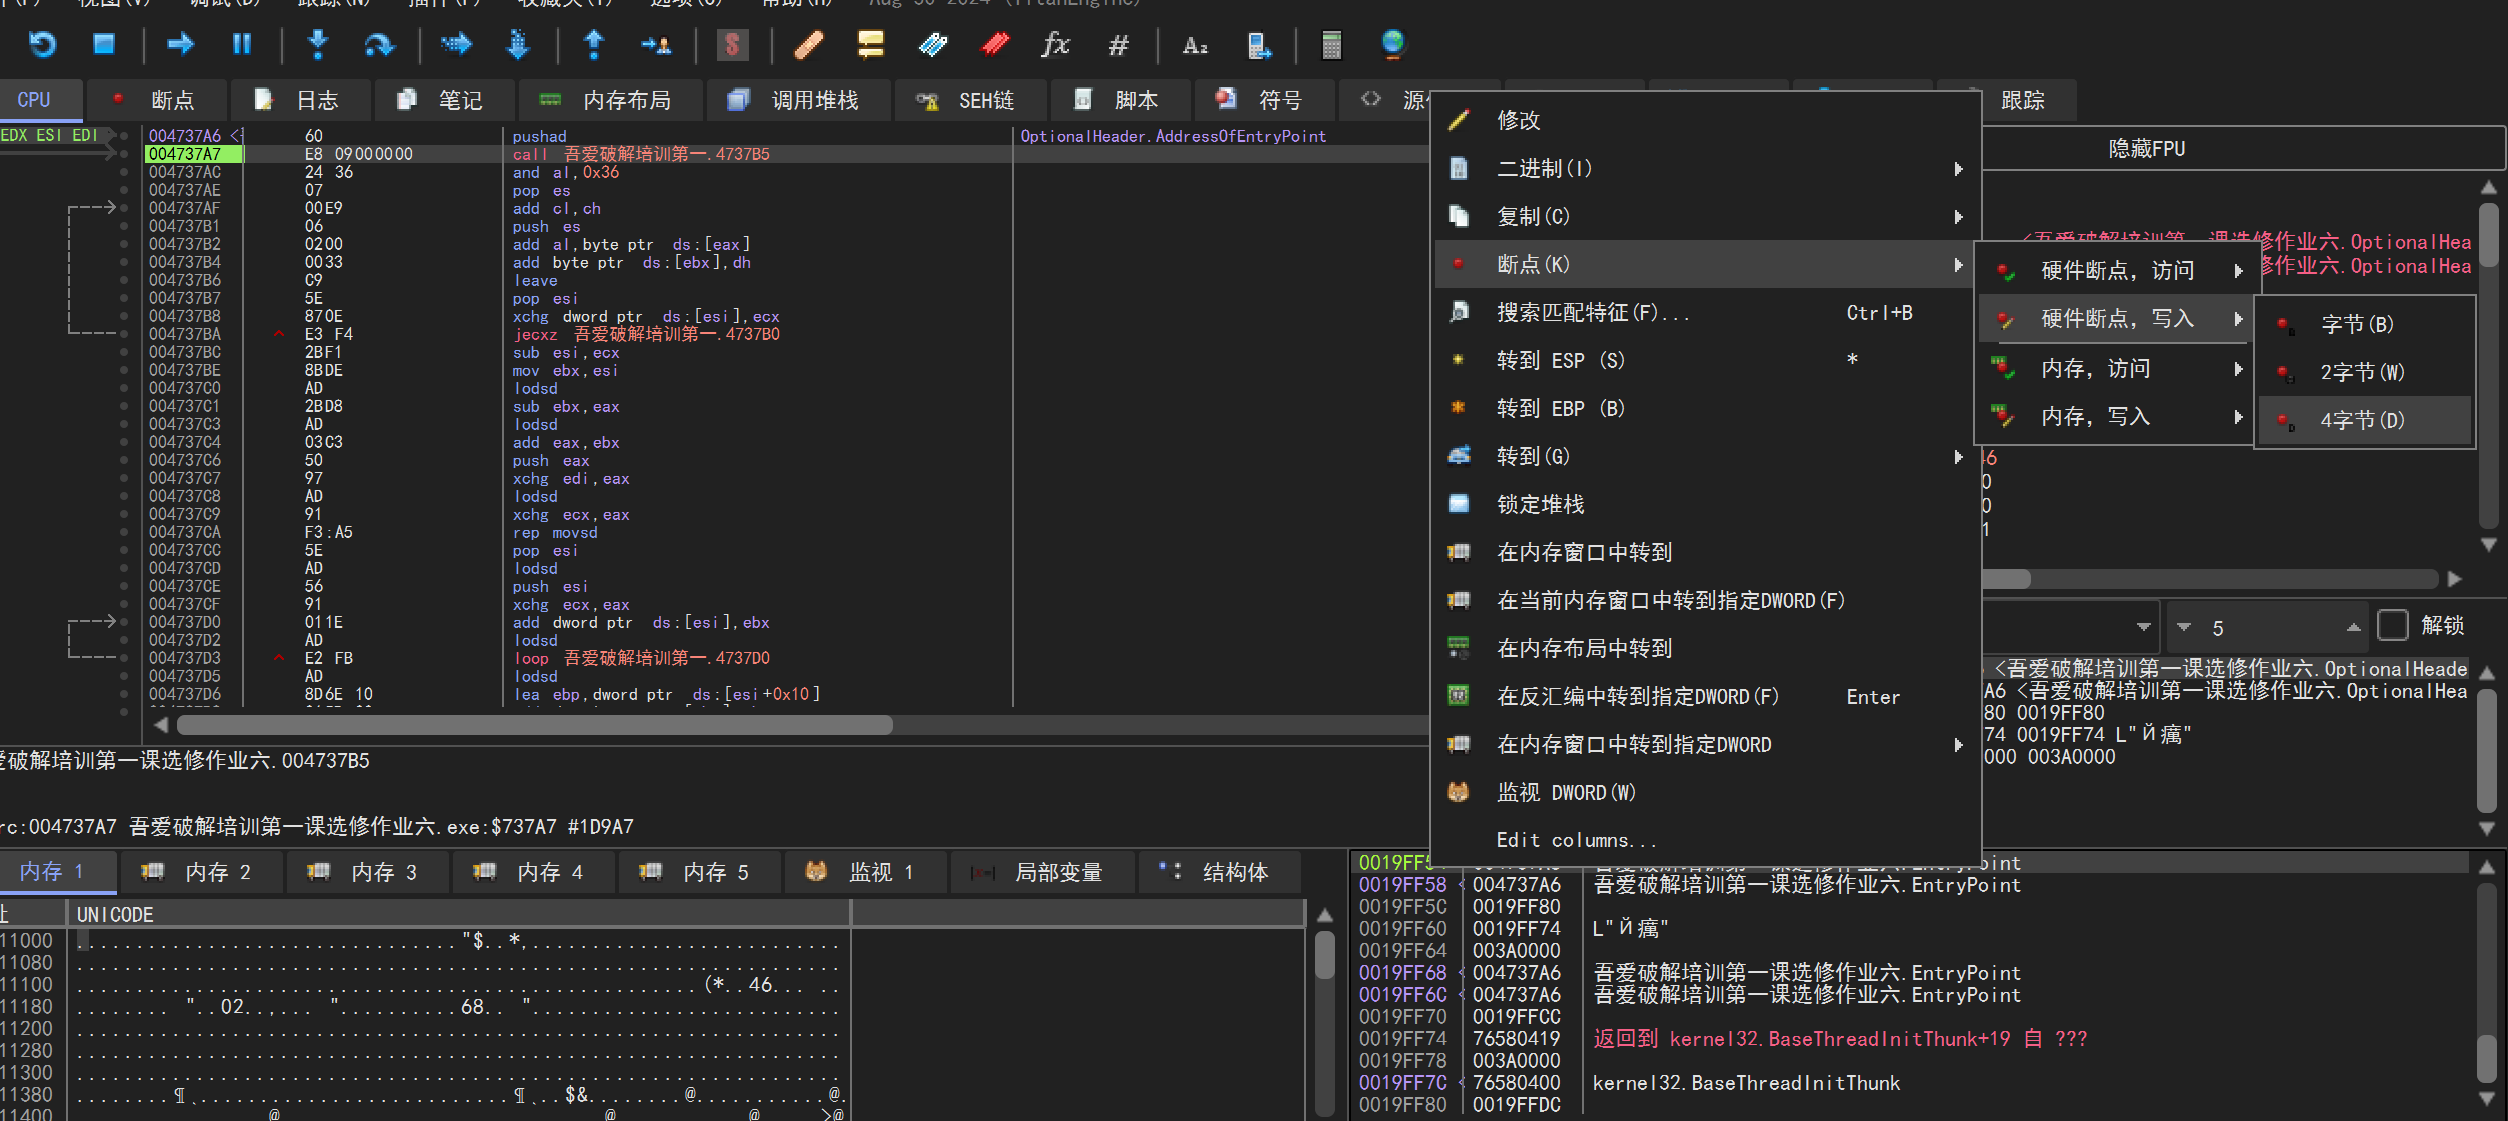Choose 锁定堆栈 in the context menu
This screenshot has height=1121, width=2508.
click(1706, 504)
